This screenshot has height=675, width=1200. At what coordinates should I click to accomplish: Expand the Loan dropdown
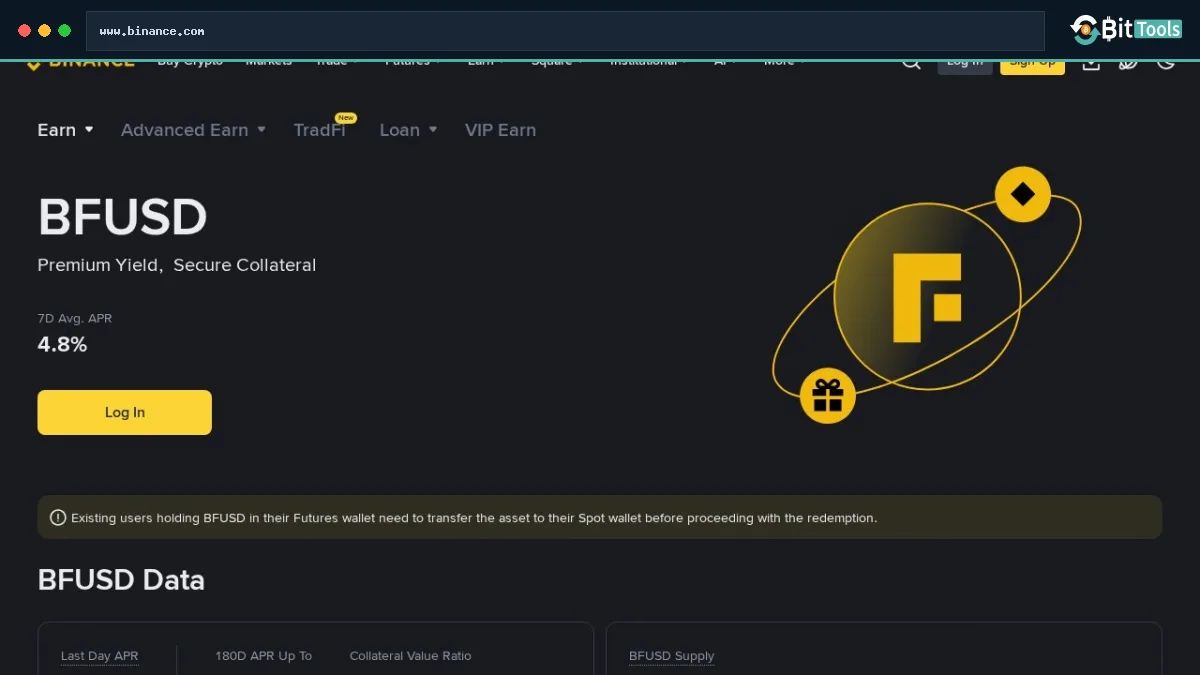tap(408, 130)
